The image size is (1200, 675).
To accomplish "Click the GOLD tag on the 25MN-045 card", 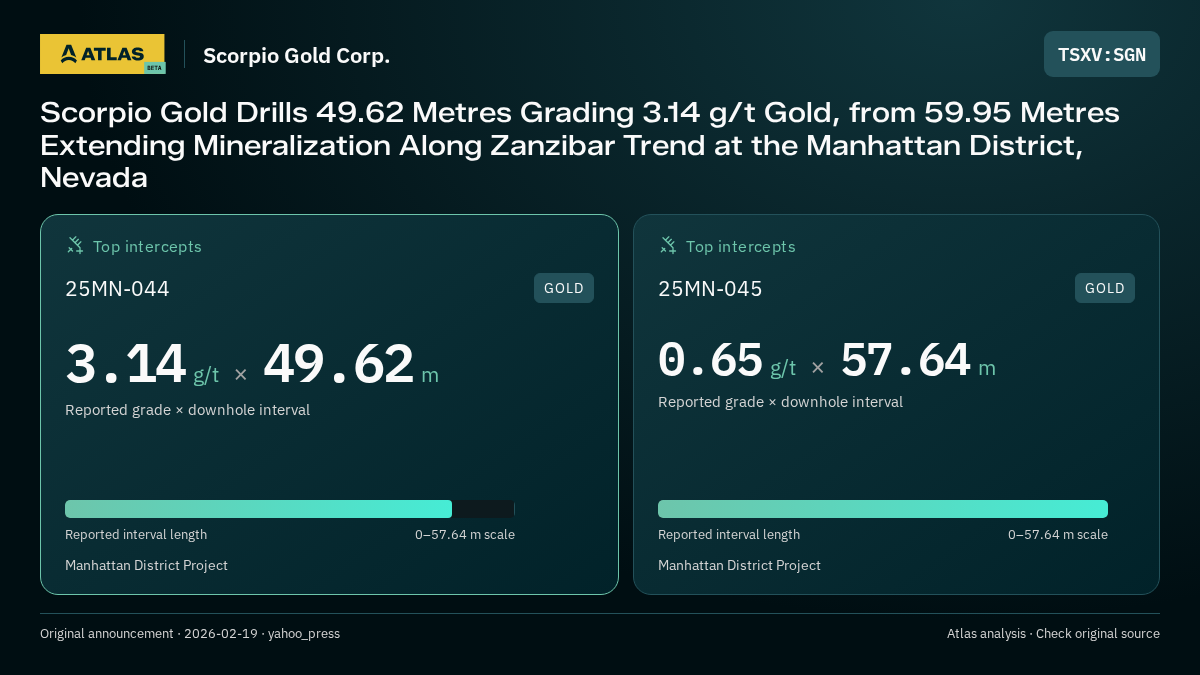I will [x=1105, y=288].
